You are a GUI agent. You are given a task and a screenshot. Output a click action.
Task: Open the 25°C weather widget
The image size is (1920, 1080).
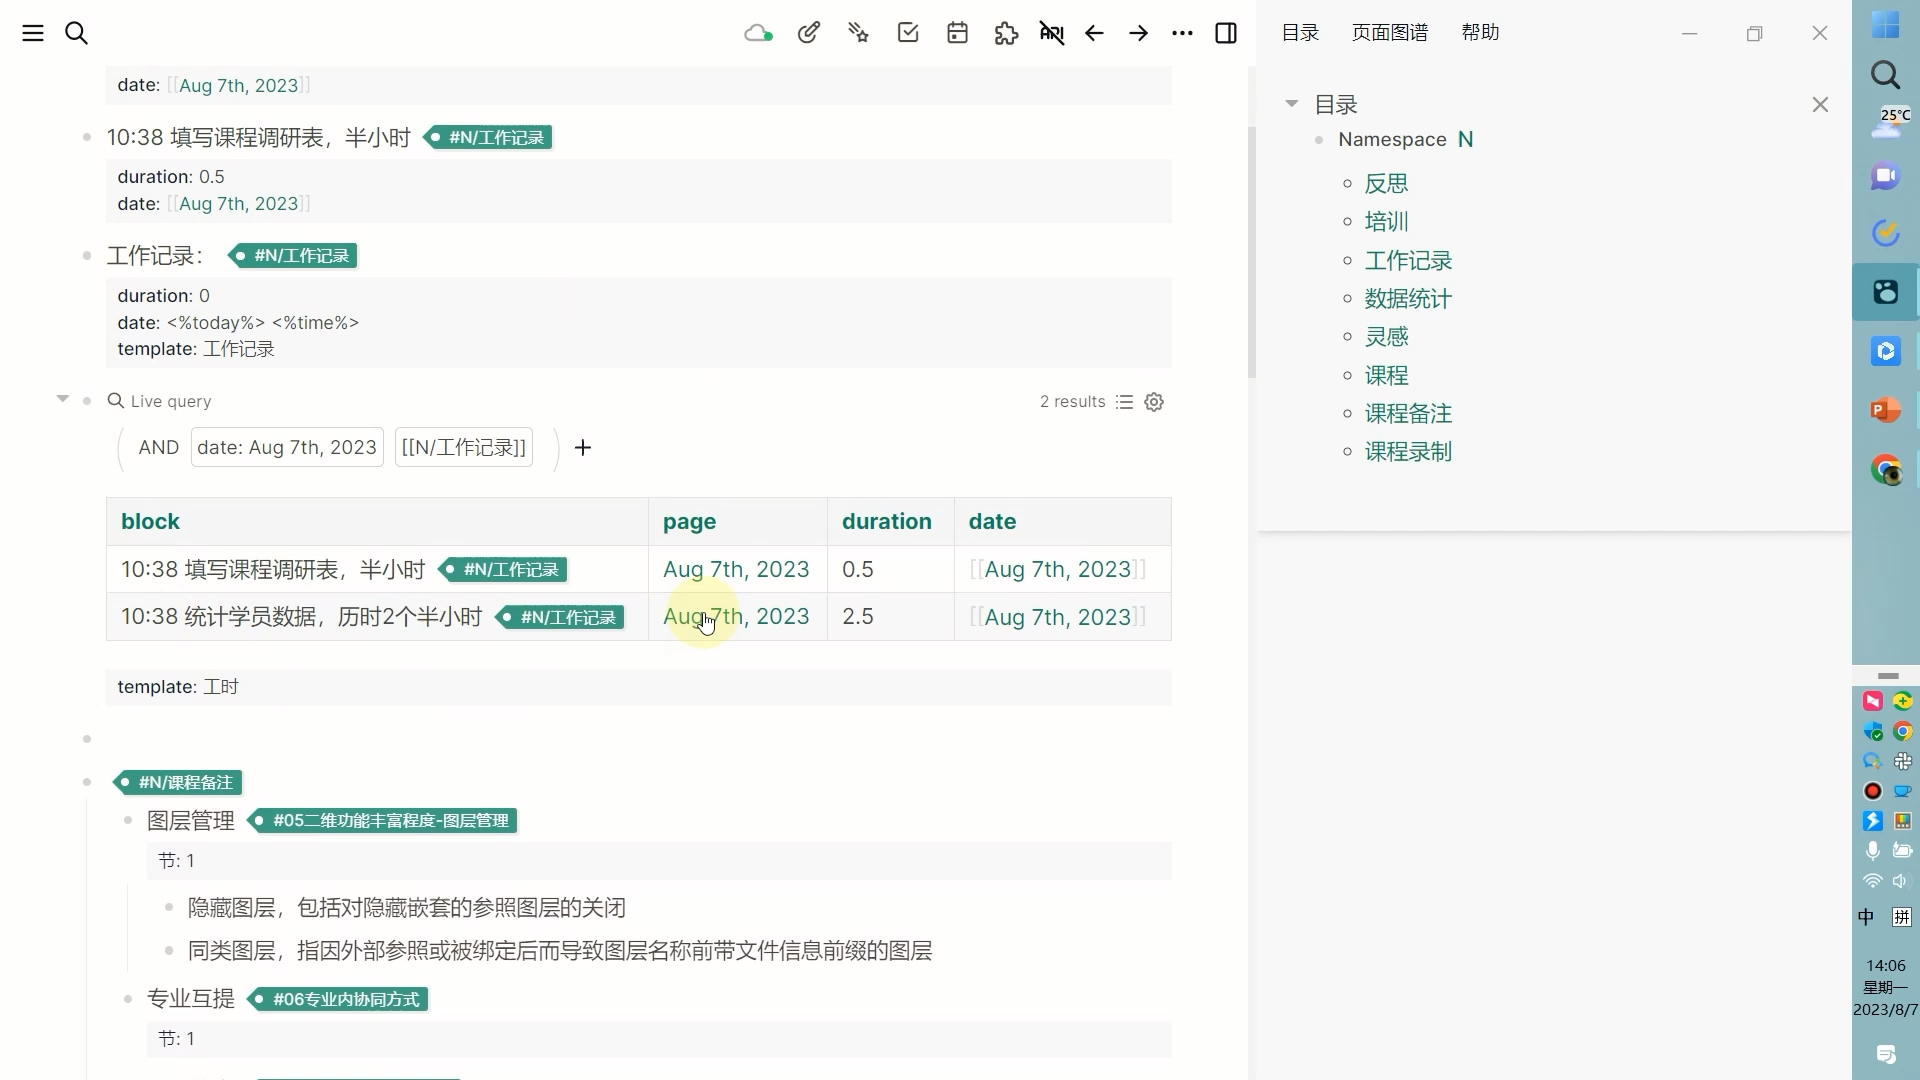coord(1888,124)
